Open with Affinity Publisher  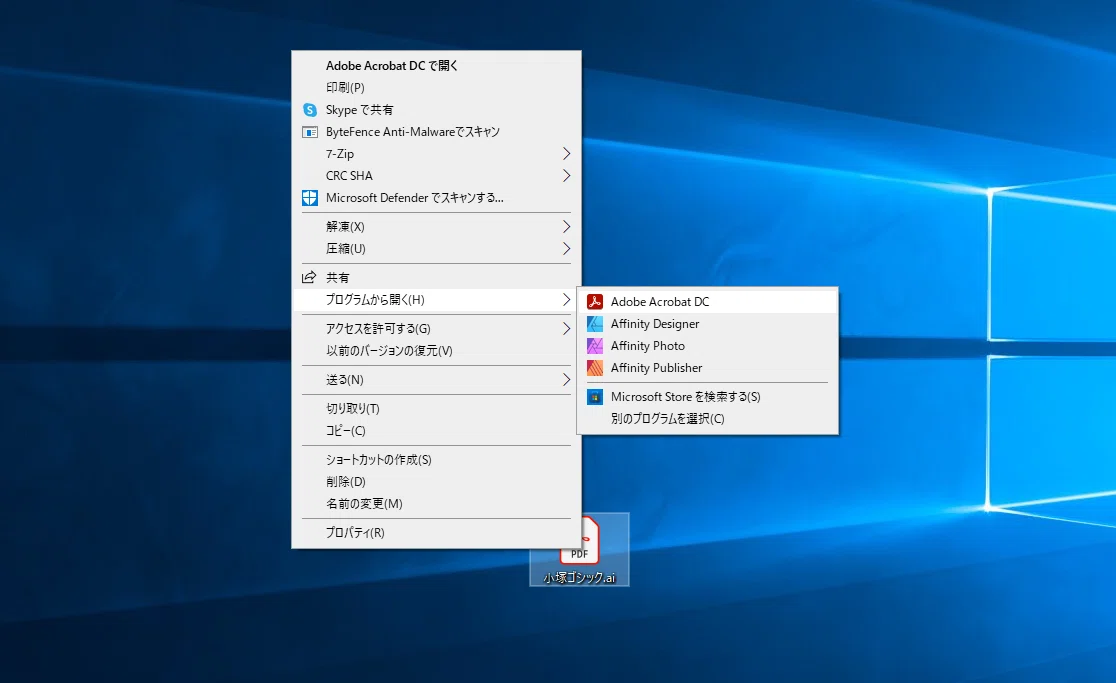click(707, 368)
